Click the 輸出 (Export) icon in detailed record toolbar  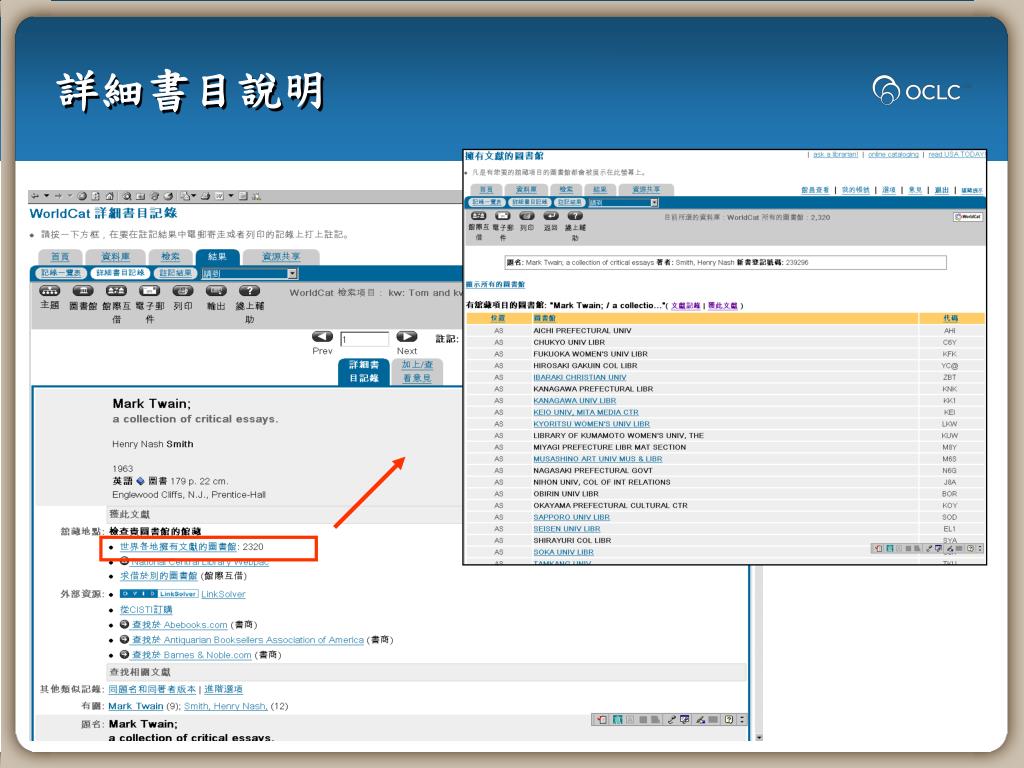tap(216, 291)
